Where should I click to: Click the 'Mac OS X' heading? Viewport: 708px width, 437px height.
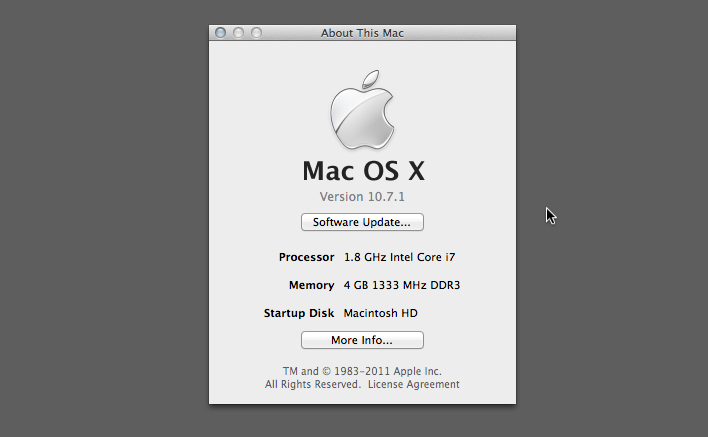[362, 169]
